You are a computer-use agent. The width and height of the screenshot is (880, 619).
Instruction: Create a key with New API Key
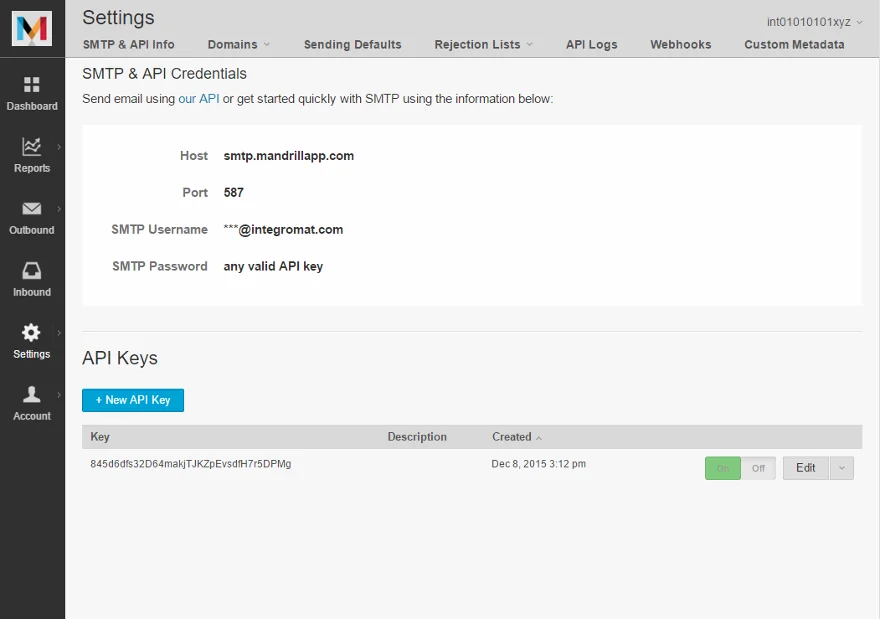click(133, 400)
